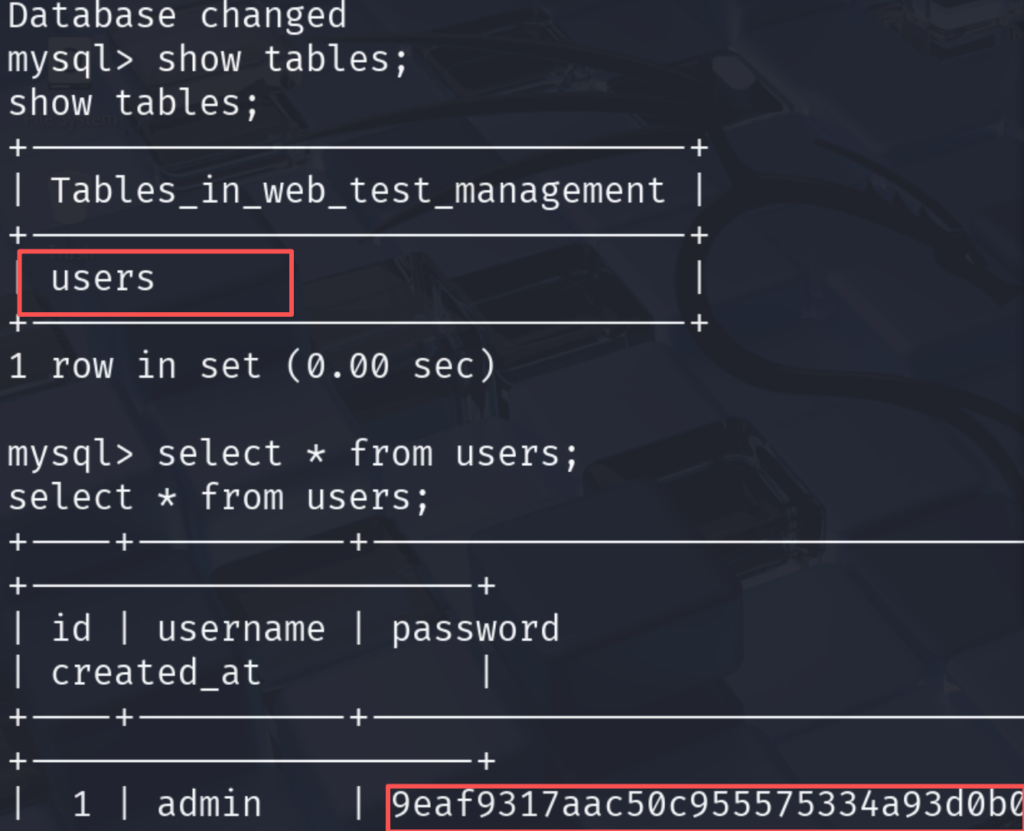Click the 'username' column header
The height and width of the screenshot is (831, 1024).
click(241, 629)
